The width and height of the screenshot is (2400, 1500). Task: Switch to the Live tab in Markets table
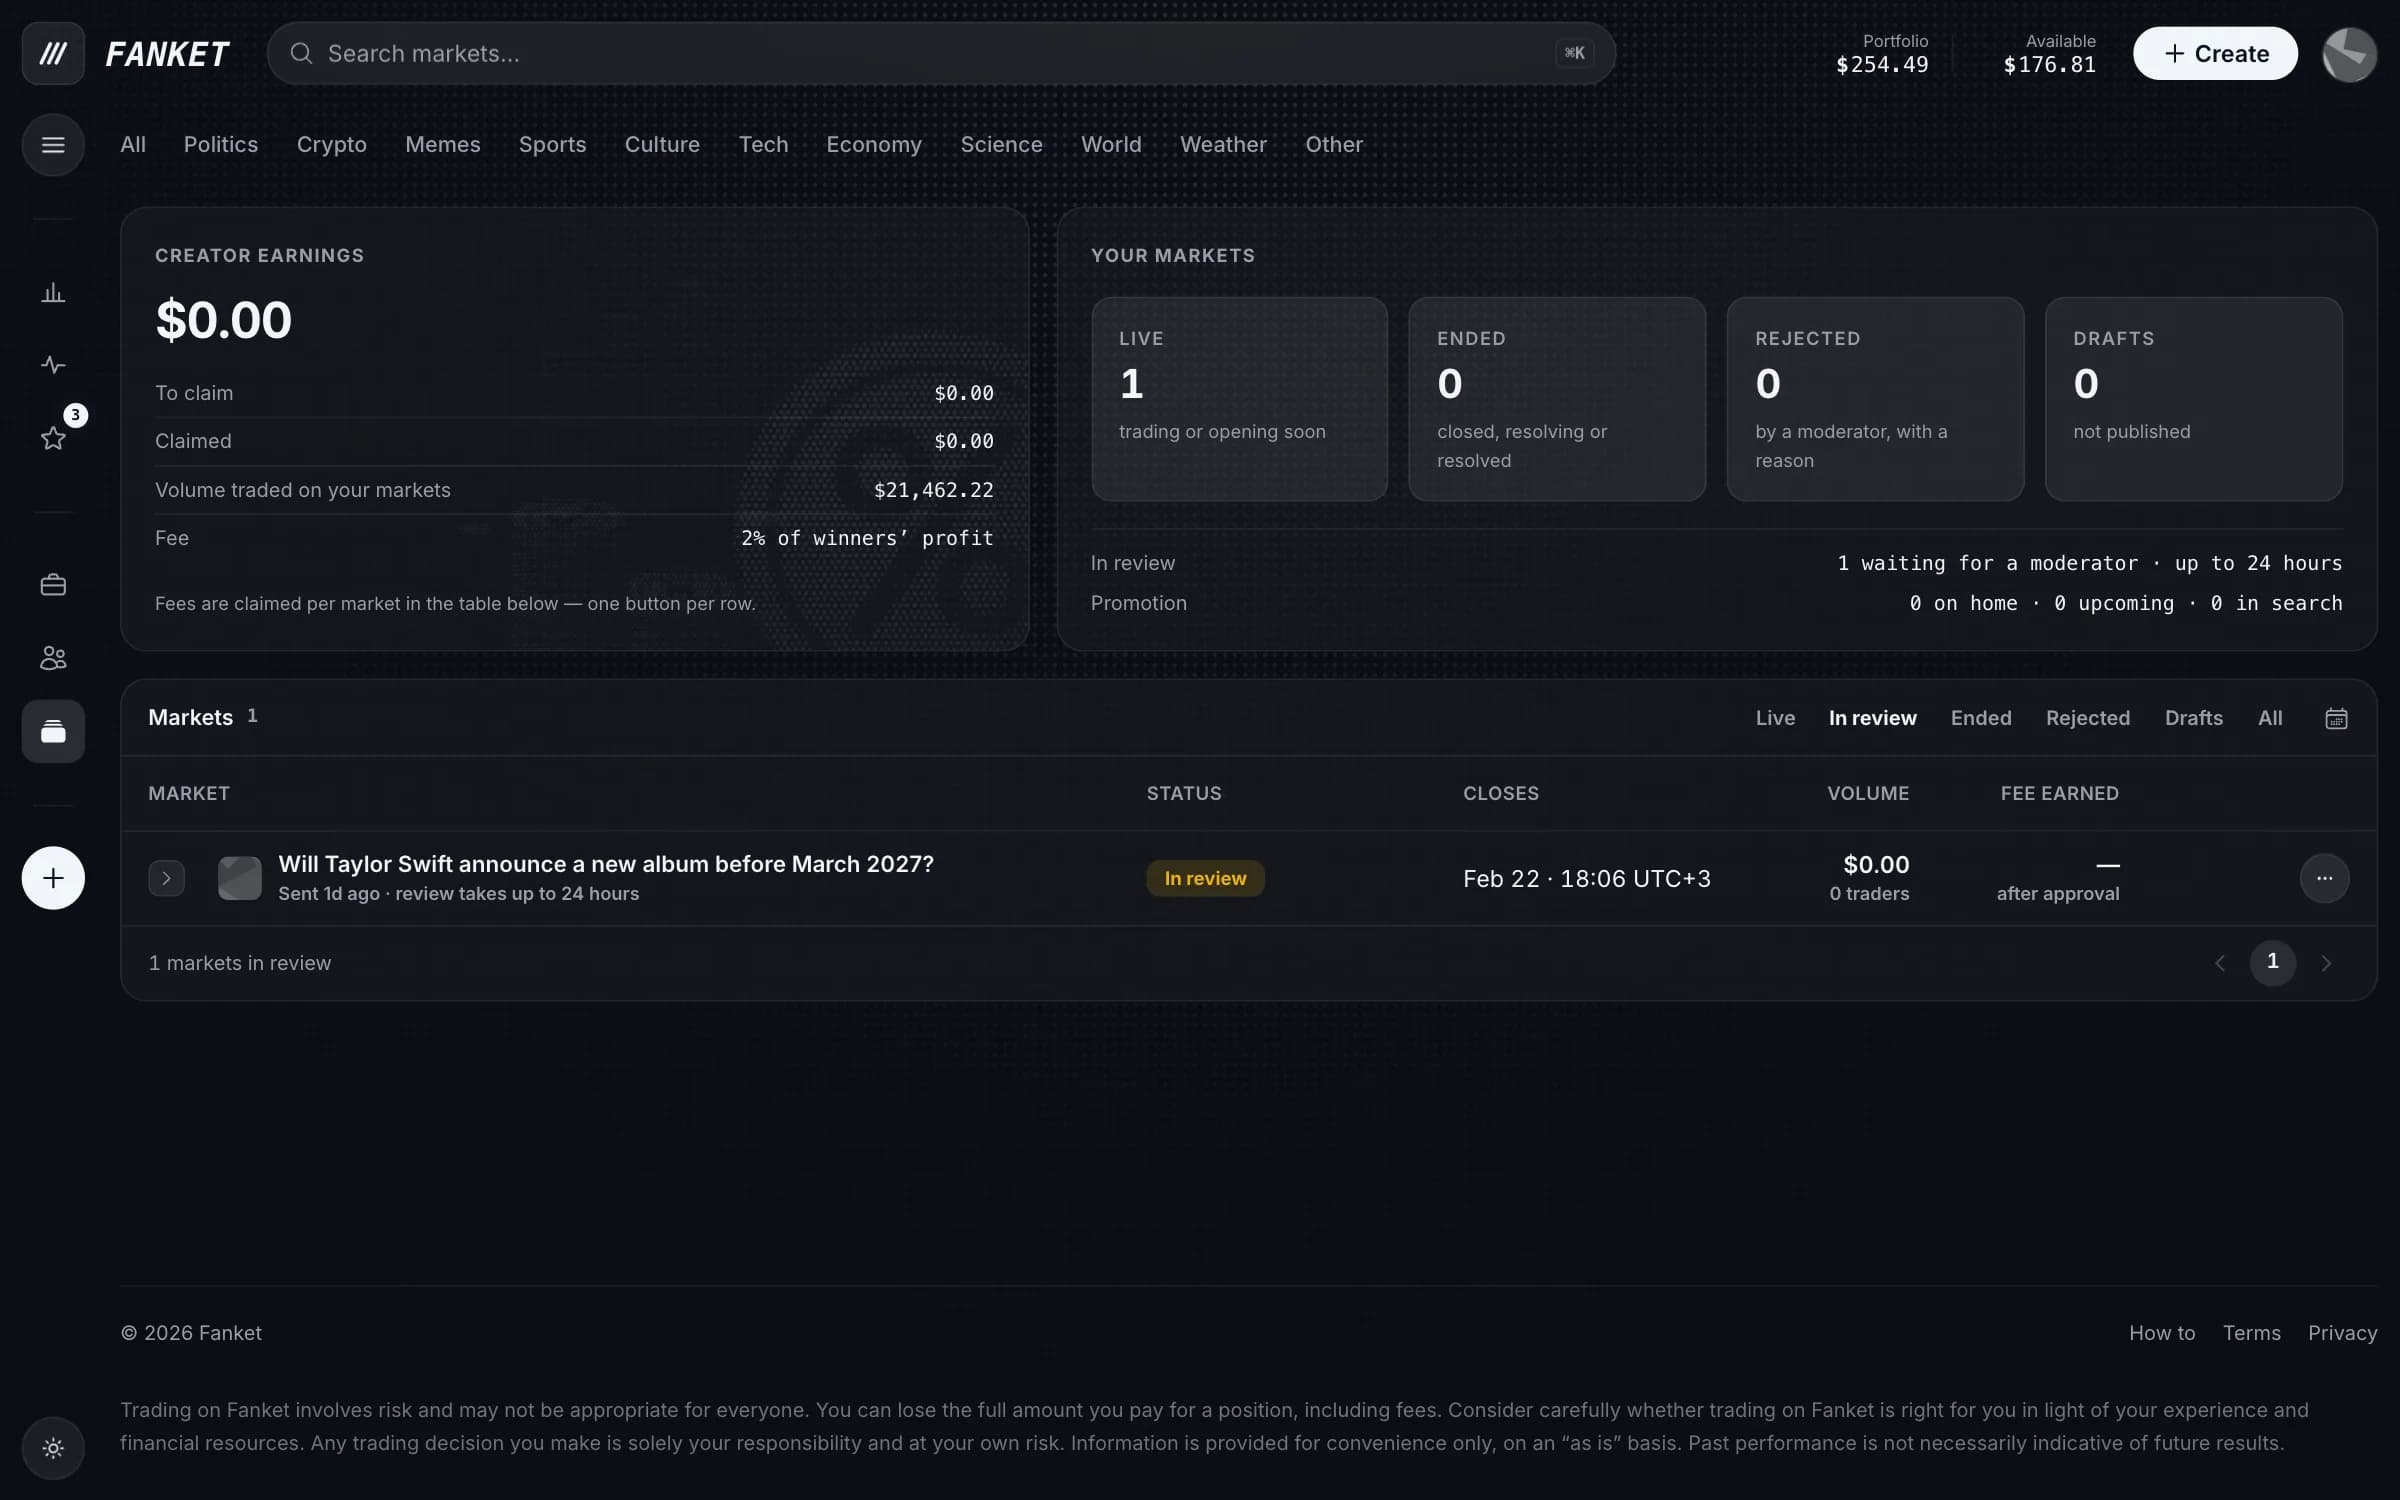[x=1775, y=718]
